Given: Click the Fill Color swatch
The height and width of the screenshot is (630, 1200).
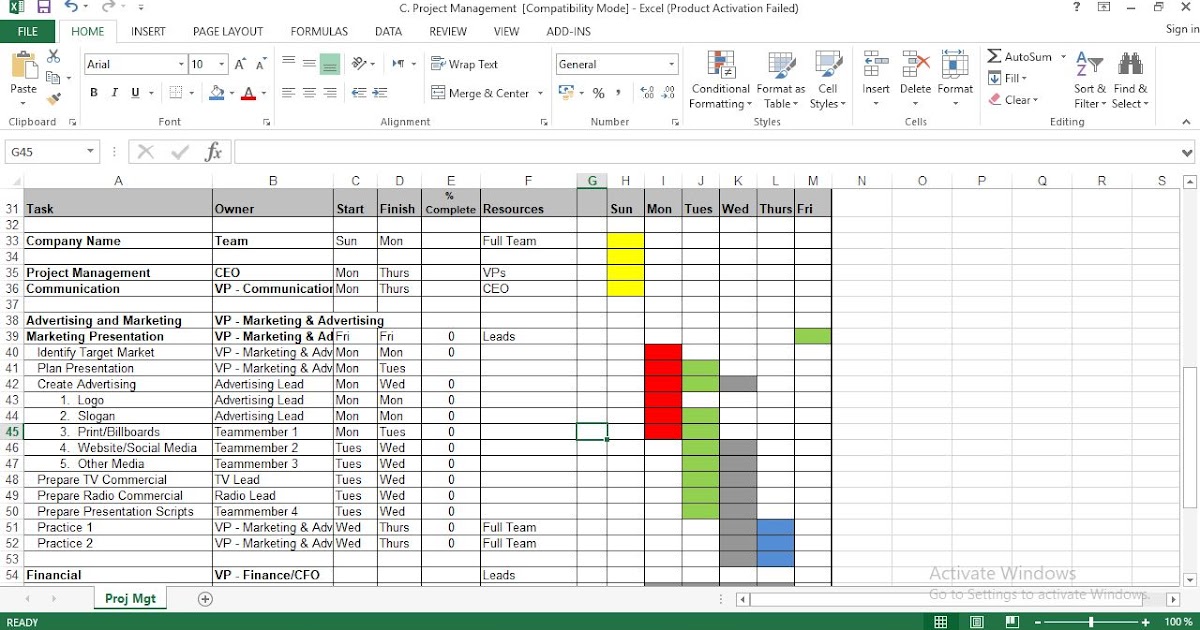Looking at the screenshot, I should 219,92.
